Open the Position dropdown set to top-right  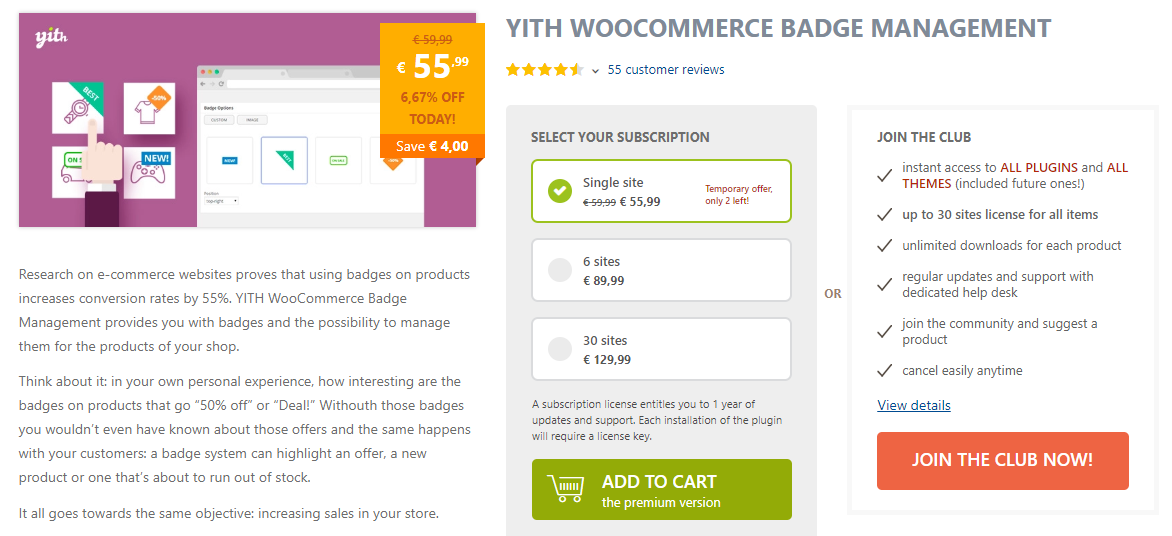(221, 201)
